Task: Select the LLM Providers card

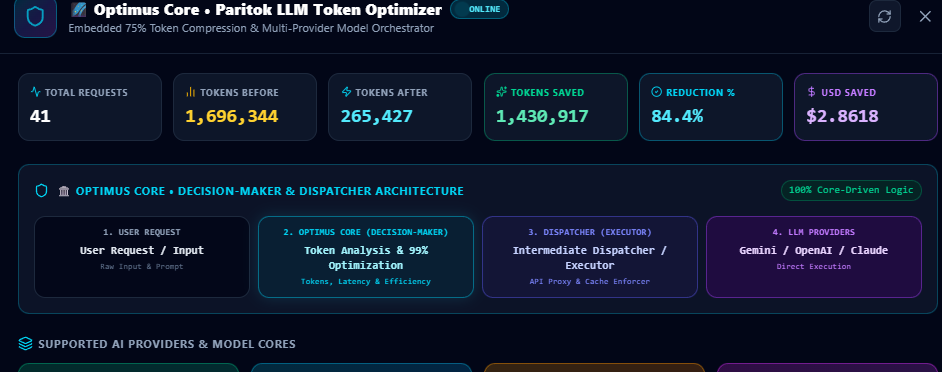Action: (x=813, y=257)
